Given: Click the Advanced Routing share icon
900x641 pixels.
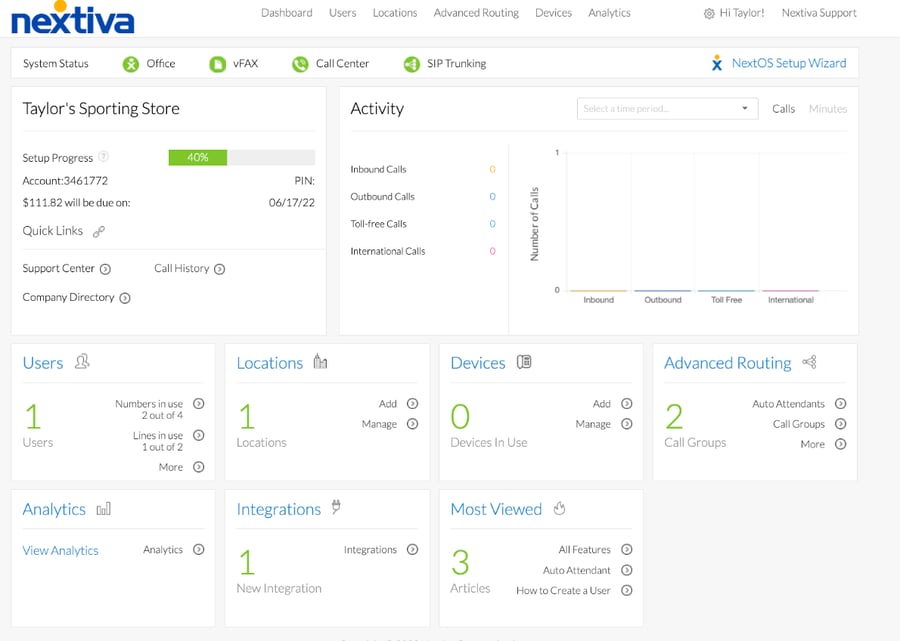Looking at the screenshot, I should [x=809, y=362].
